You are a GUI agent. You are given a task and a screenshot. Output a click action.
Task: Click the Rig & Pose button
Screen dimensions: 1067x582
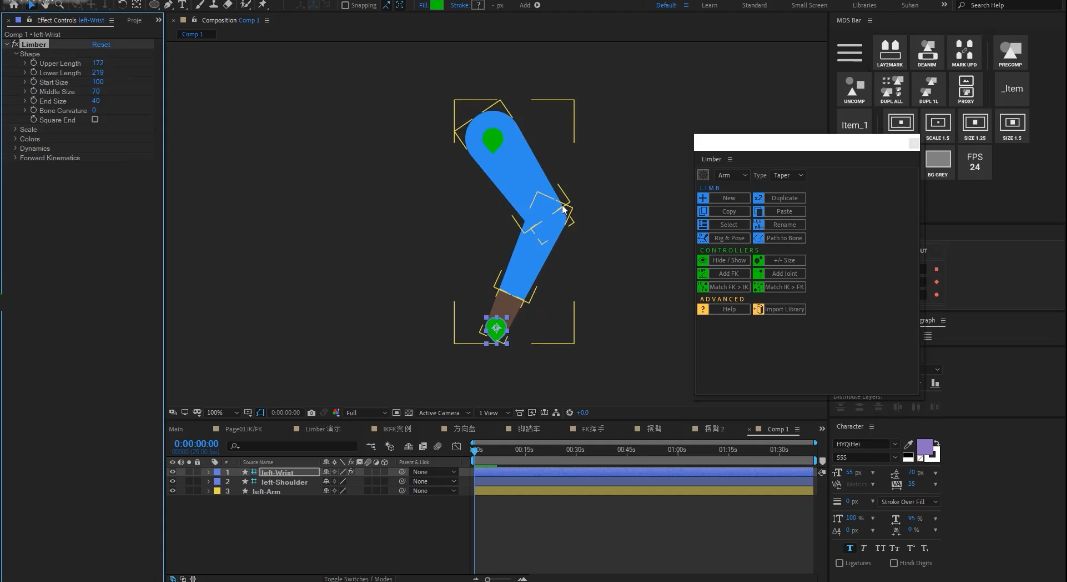click(x=723, y=238)
